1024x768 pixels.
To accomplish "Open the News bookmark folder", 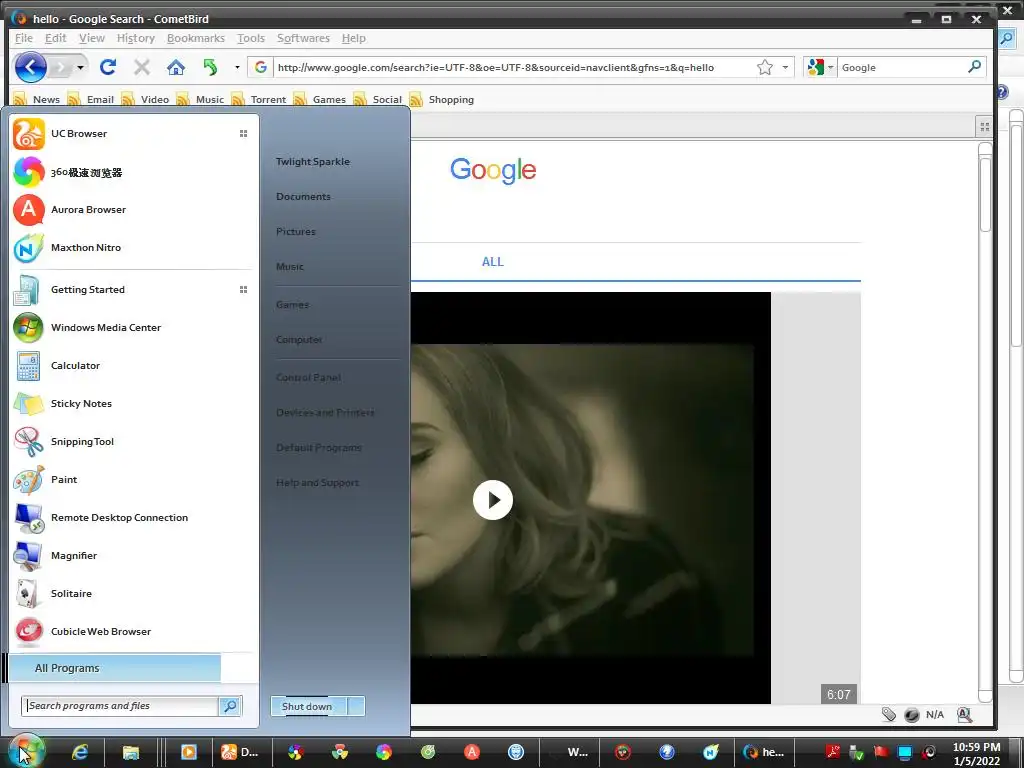I will click(x=37, y=99).
